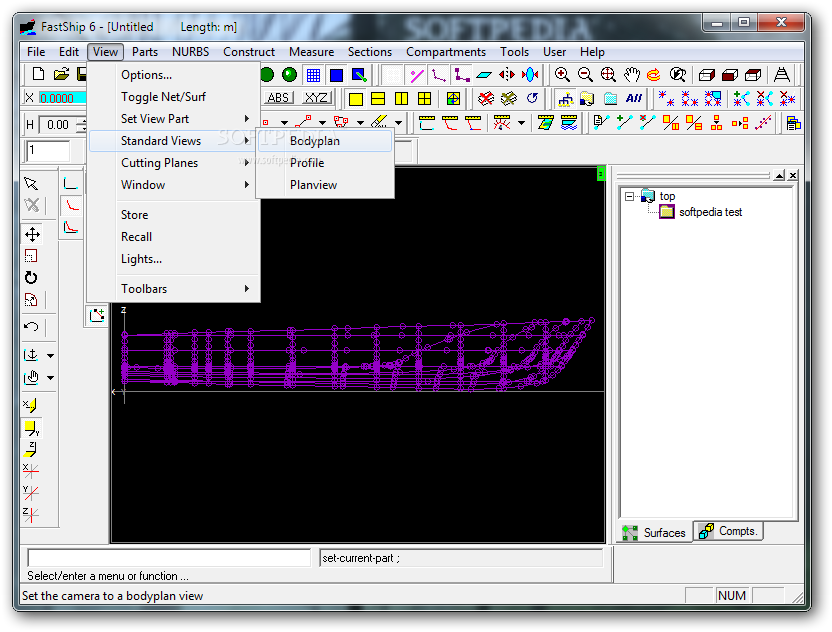Click the undo curved arrow icon
This screenshot has width=832, height=632.
point(31,326)
